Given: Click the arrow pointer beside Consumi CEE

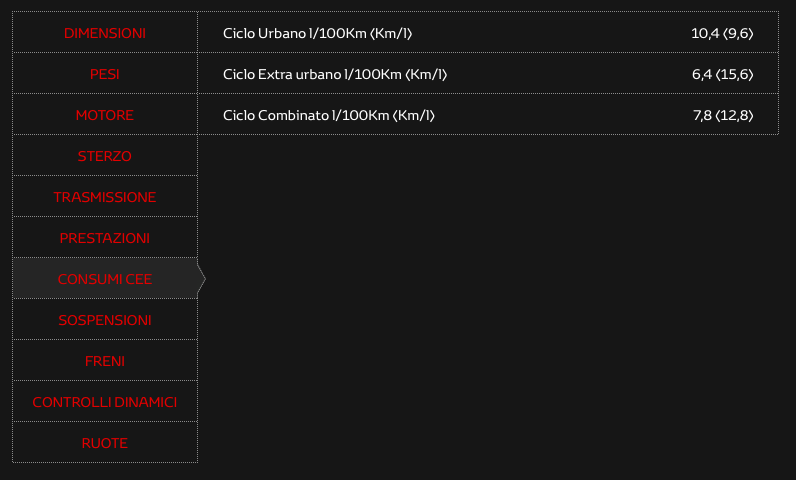Looking at the screenshot, I should coord(202,279).
